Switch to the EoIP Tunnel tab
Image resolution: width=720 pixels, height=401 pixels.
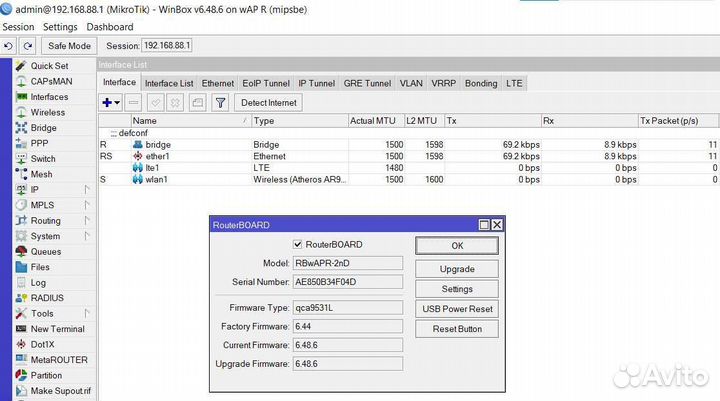(266, 83)
